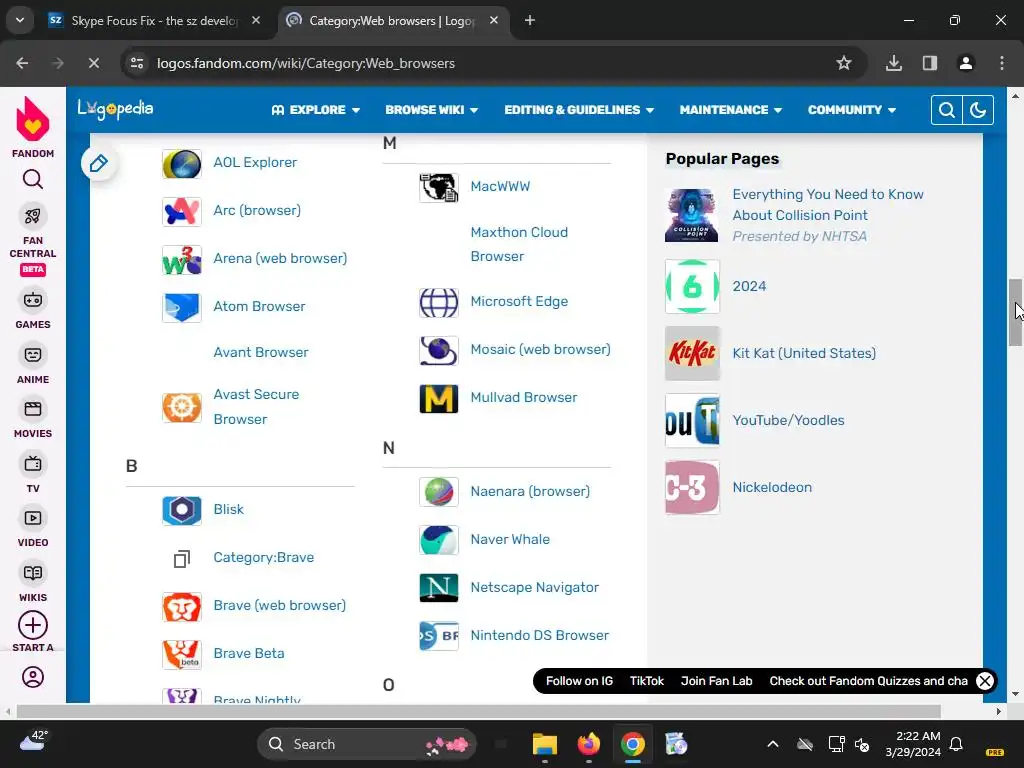Open the Nickelodeon popular page thumbnail
1024x768 pixels.
pyautogui.click(x=692, y=488)
